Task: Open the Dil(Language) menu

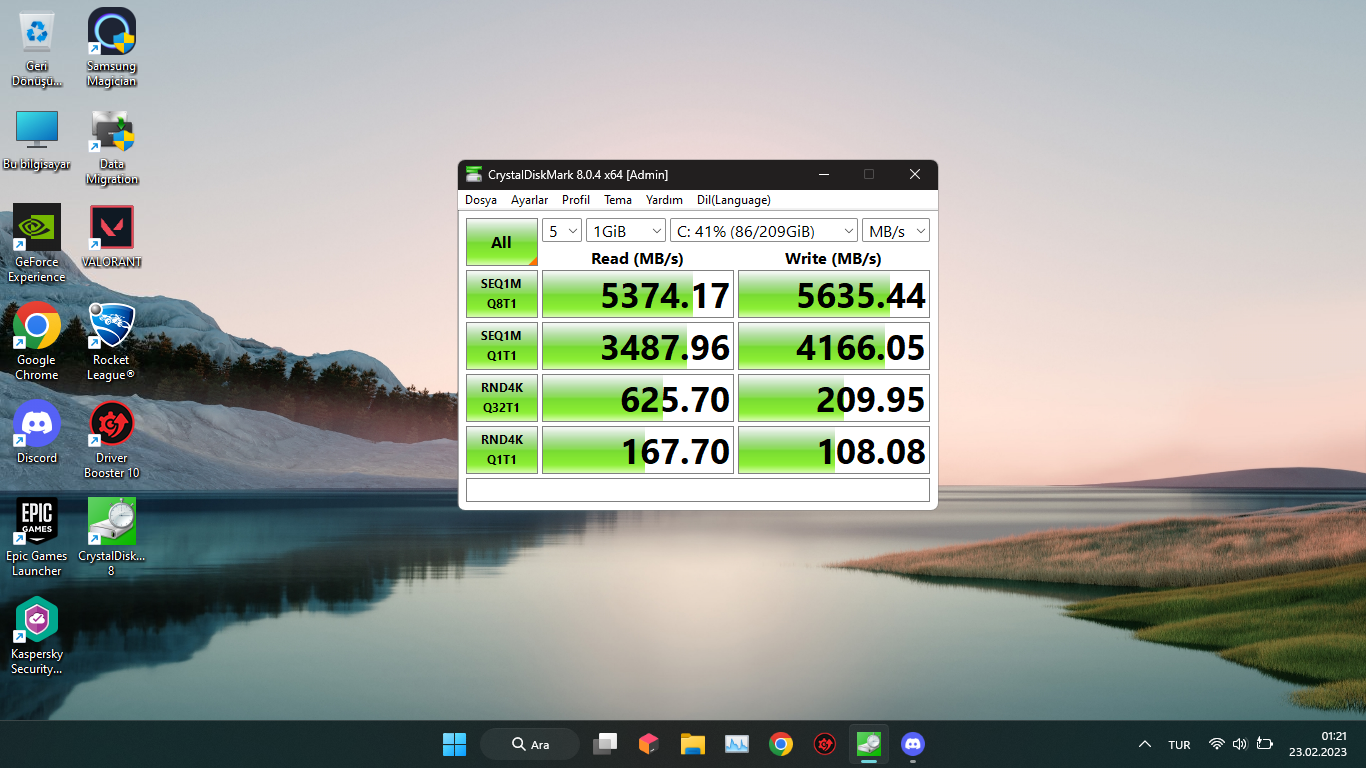Action: tap(734, 200)
